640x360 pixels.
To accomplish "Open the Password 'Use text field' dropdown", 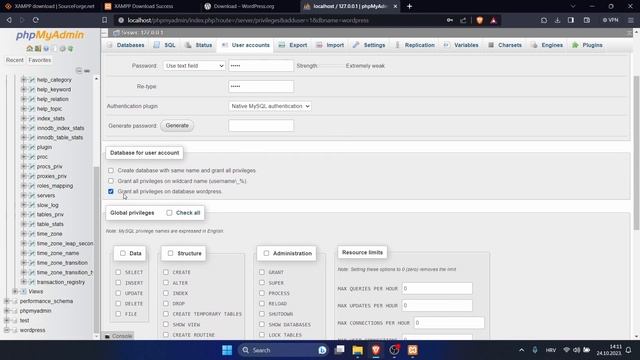I will 194,66.
